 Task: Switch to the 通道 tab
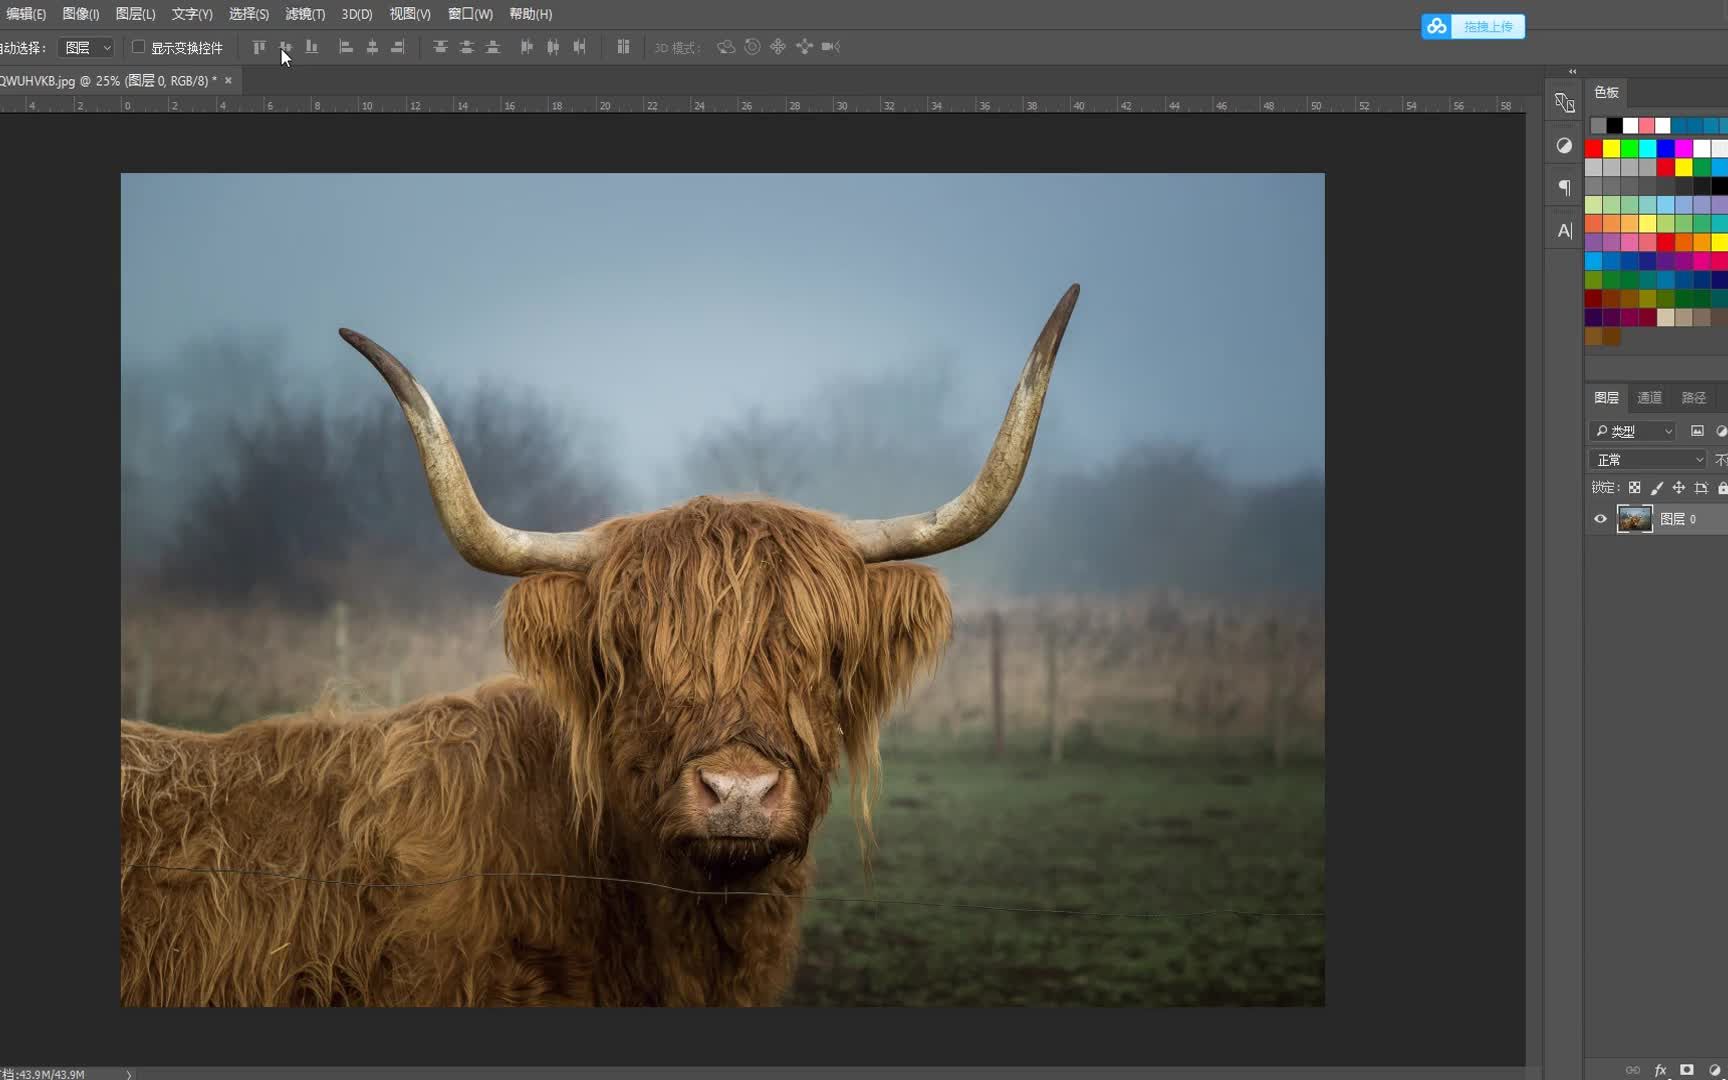[1649, 398]
